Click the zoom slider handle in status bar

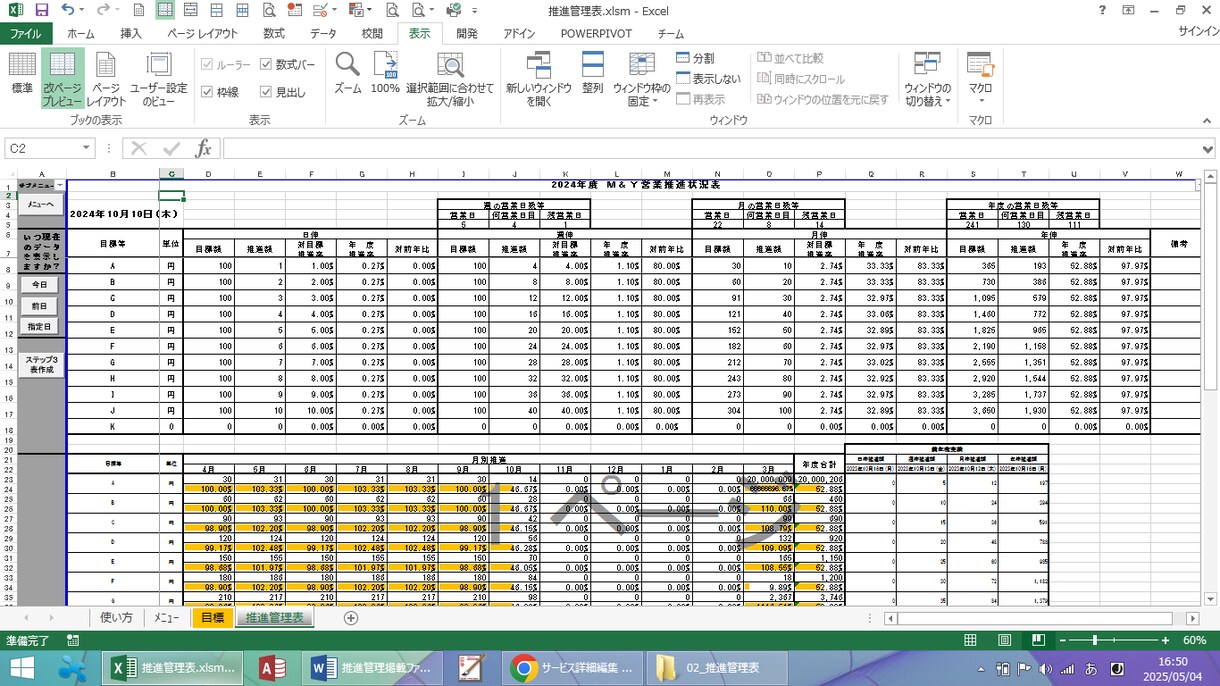[x=1096, y=640]
